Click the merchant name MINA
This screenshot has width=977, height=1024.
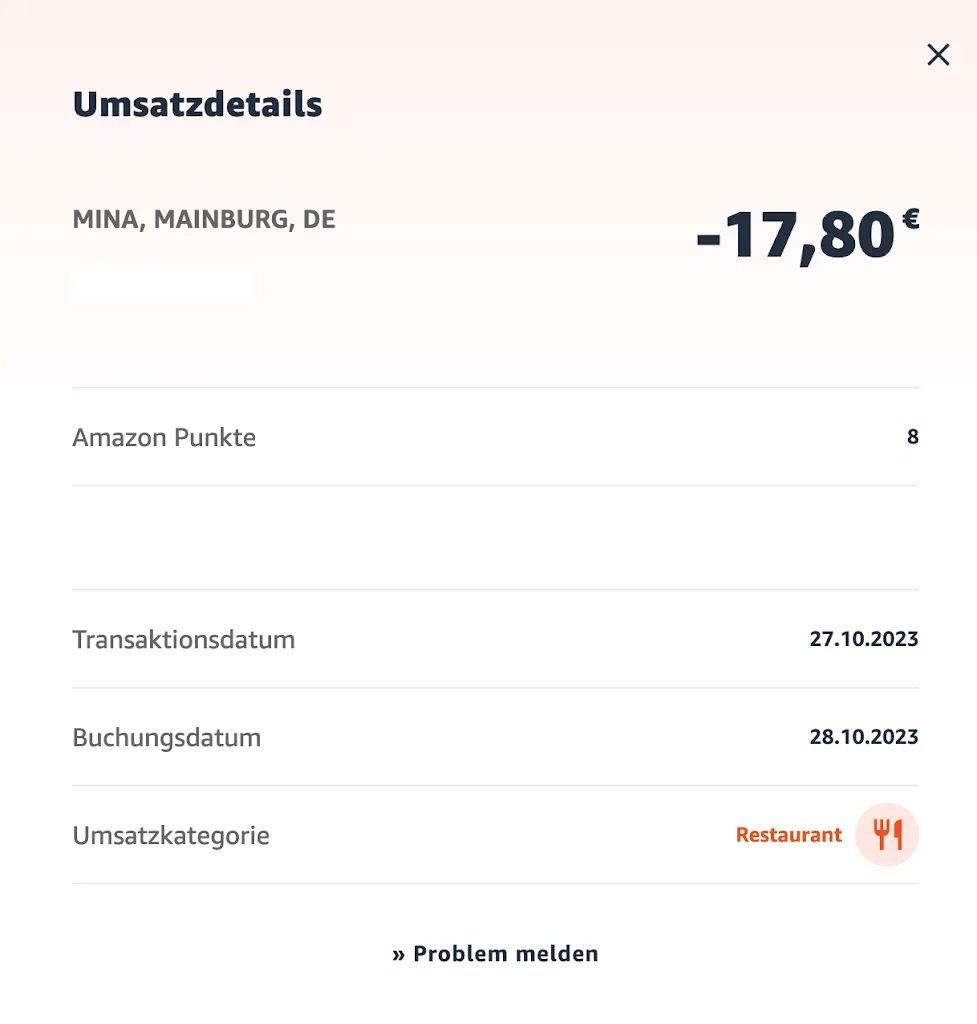click(x=106, y=220)
